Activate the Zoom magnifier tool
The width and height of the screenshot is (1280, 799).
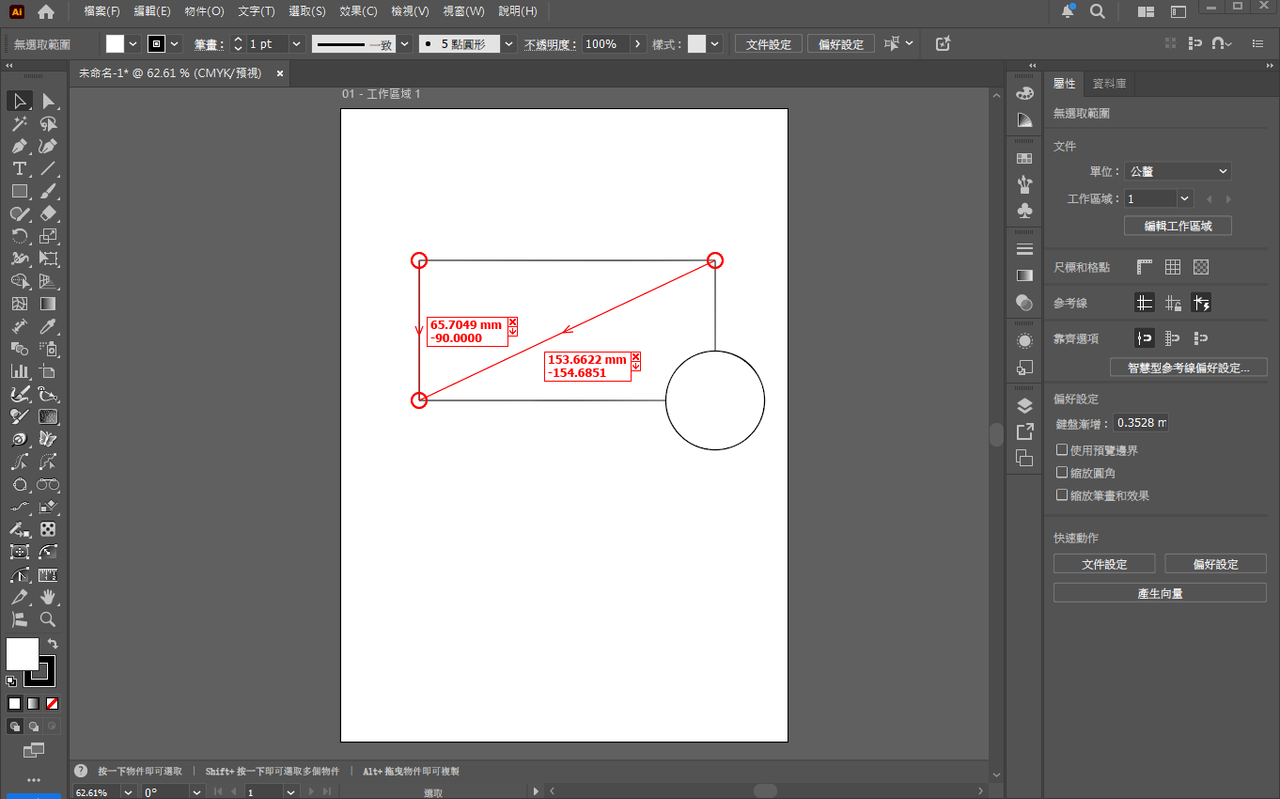coord(48,619)
